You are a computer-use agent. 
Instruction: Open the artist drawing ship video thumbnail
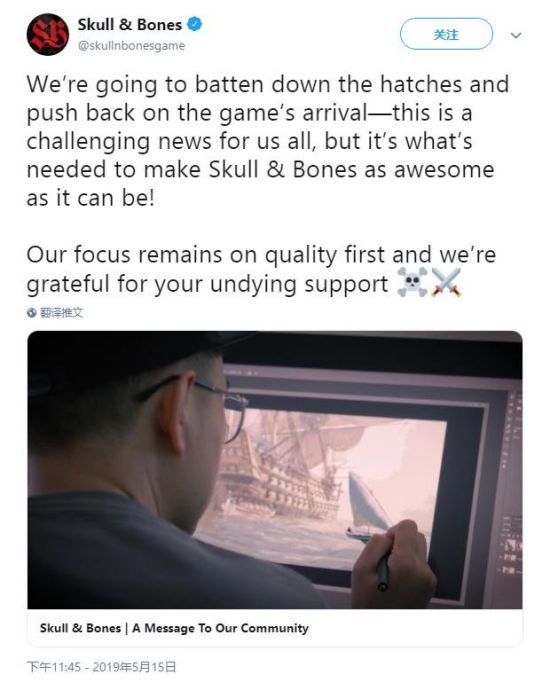275,470
